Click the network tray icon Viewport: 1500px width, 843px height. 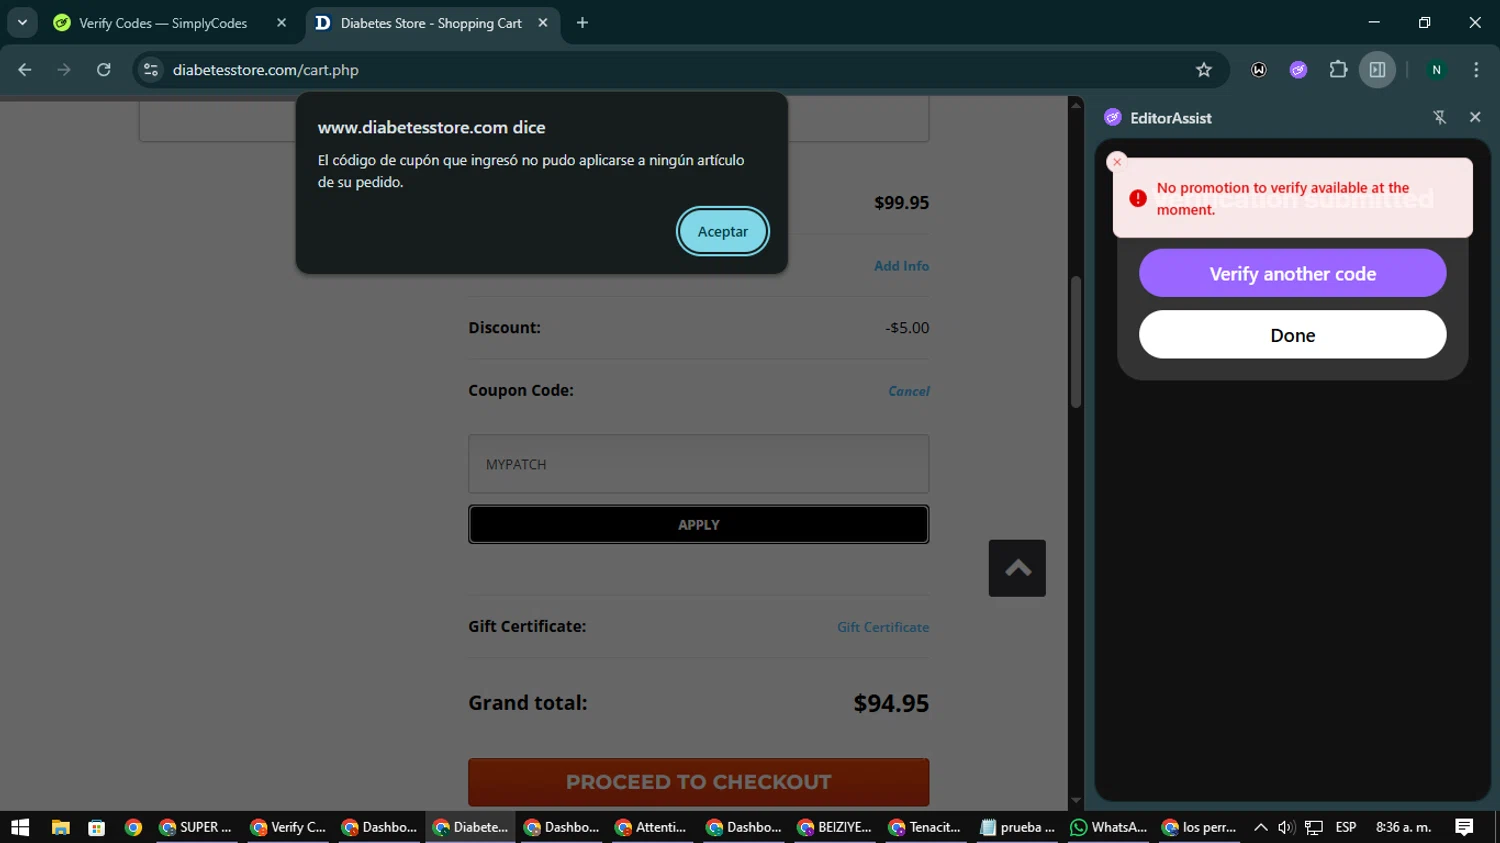coord(1314,827)
